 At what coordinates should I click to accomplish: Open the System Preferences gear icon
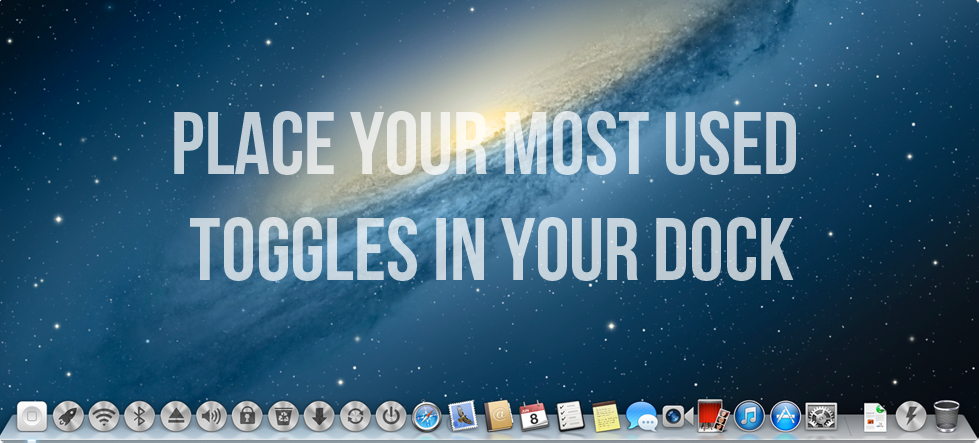[821, 416]
